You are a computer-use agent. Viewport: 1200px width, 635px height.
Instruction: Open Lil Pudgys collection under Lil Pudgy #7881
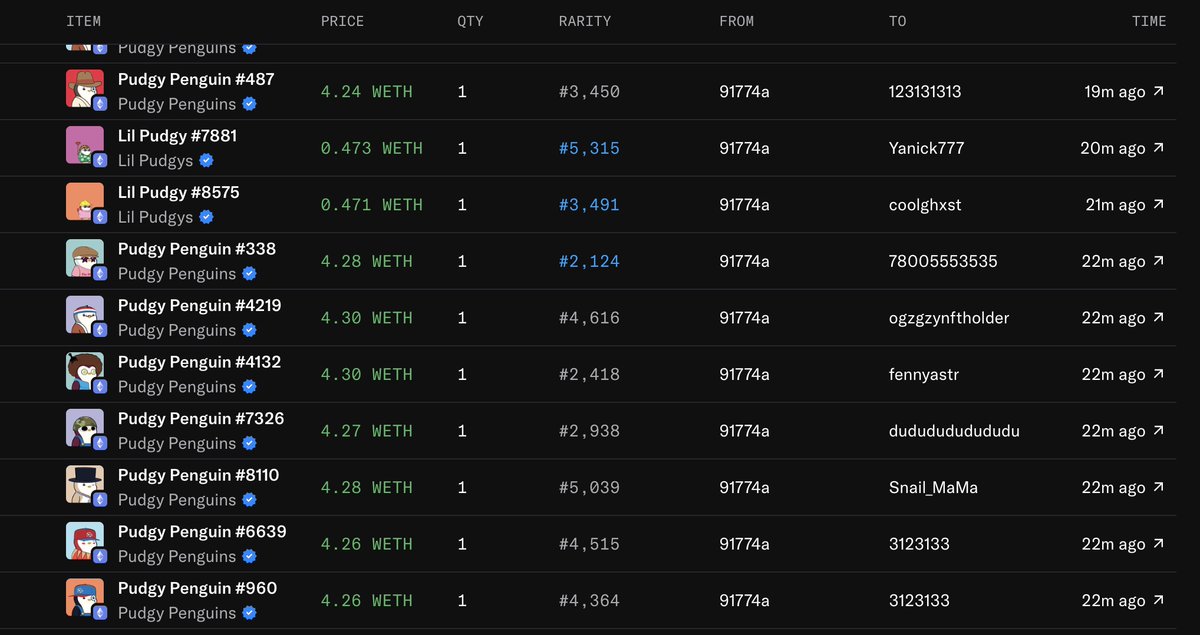(156, 160)
